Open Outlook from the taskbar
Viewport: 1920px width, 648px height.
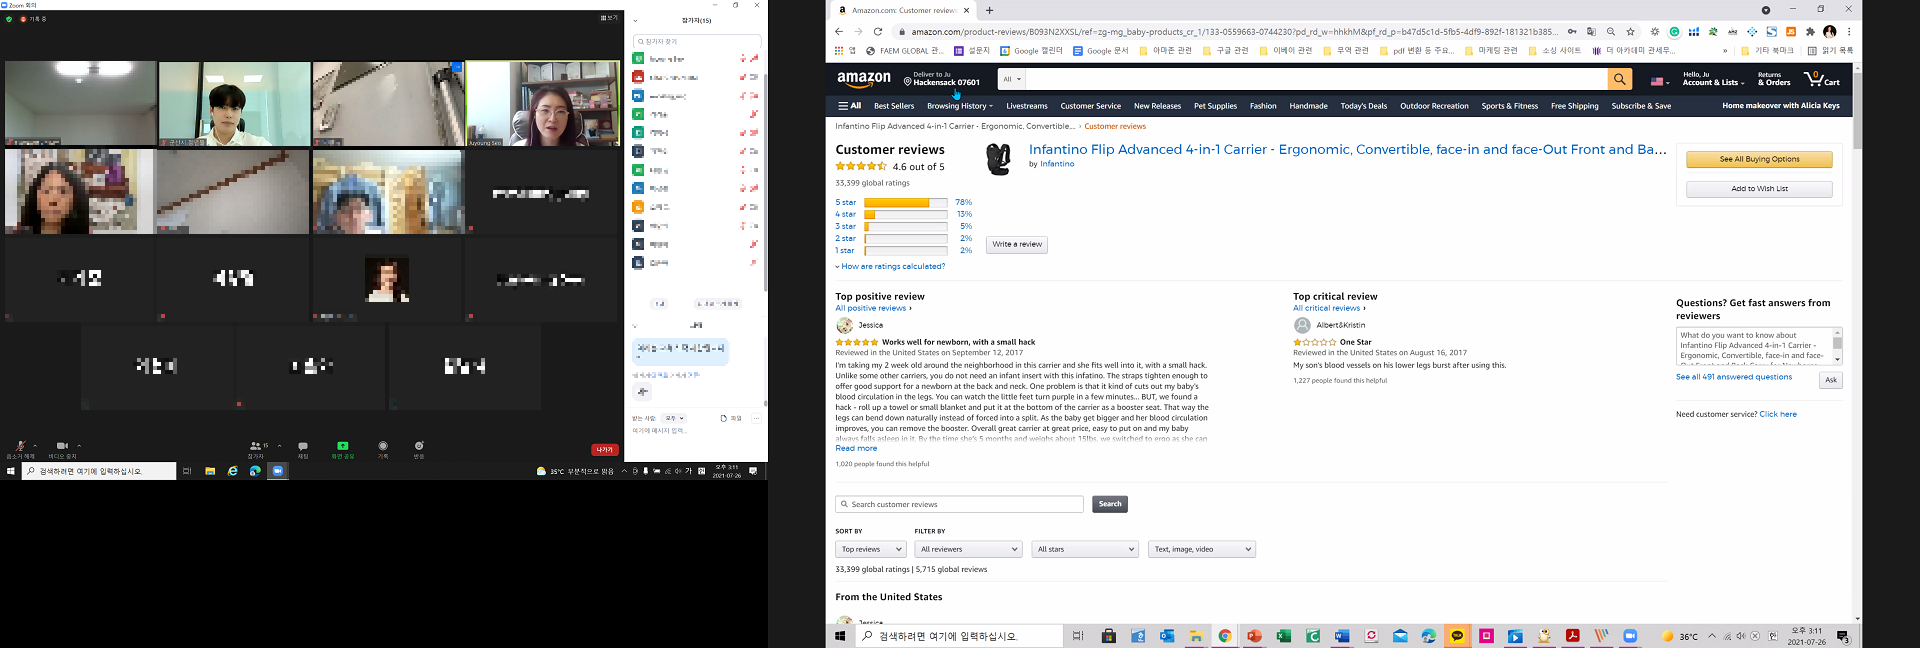(1167, 636)
